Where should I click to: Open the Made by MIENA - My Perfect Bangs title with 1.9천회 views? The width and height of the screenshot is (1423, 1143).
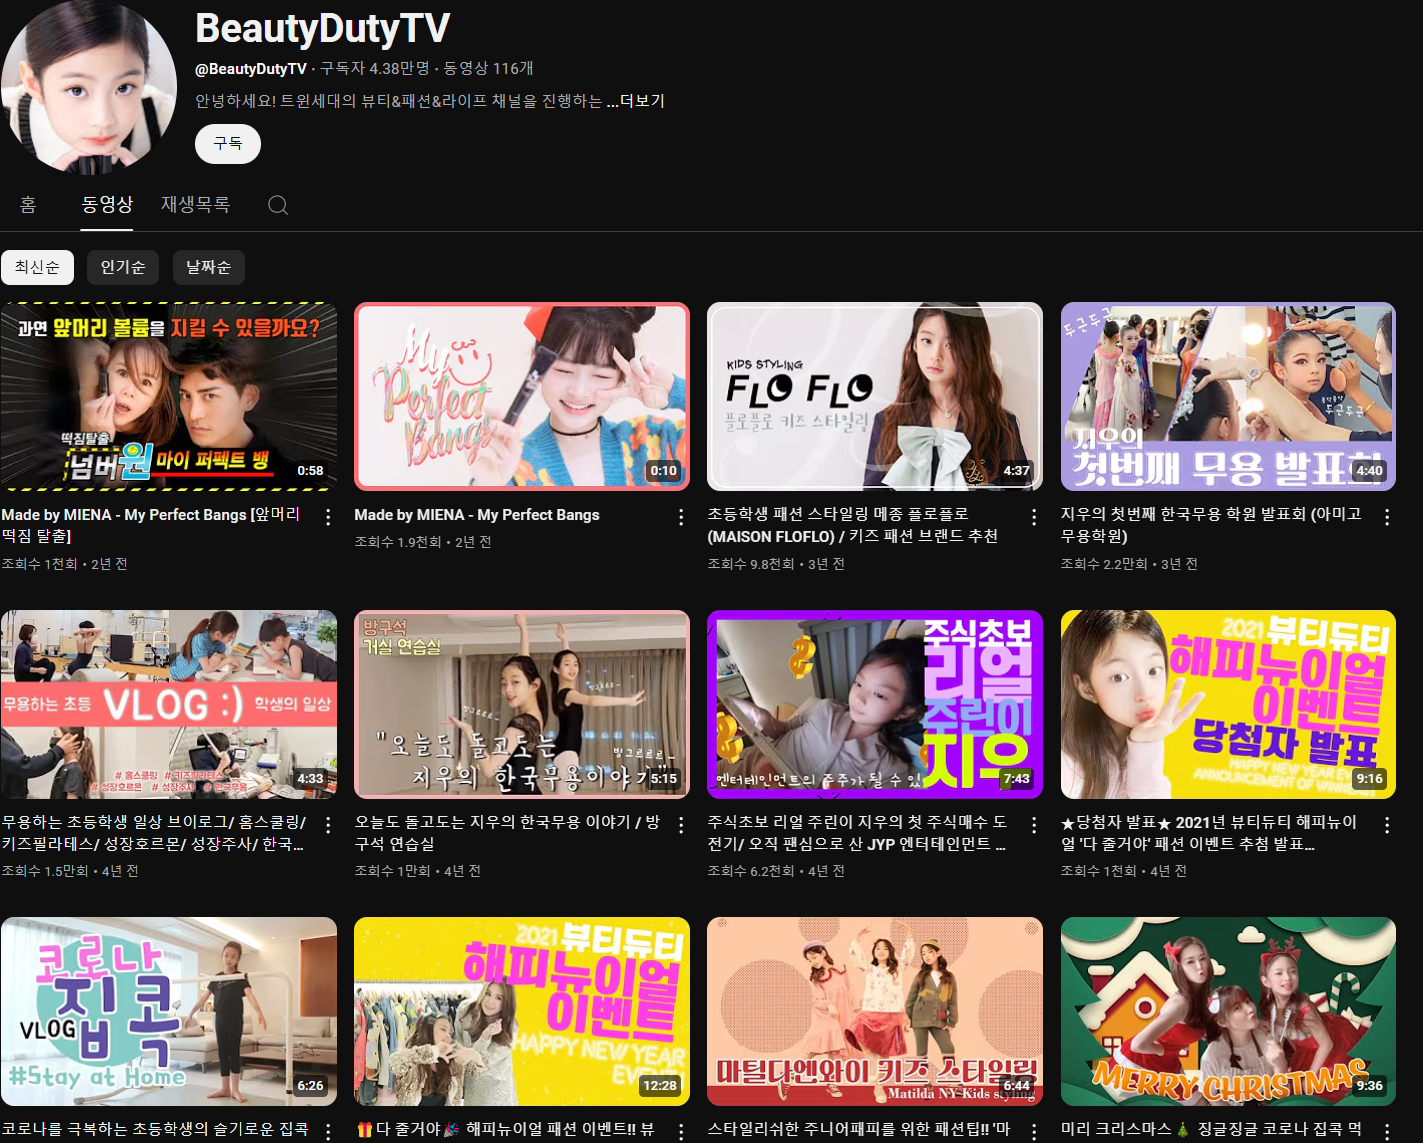(x=477, y=515)
